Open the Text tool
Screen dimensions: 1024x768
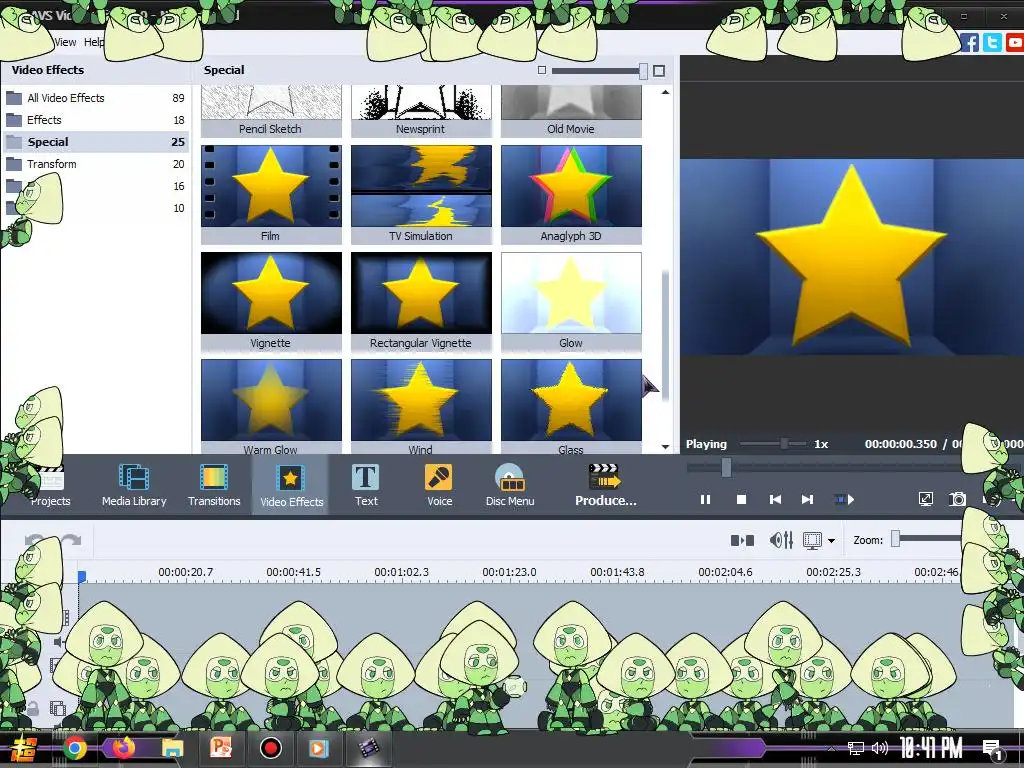[366, 485]
